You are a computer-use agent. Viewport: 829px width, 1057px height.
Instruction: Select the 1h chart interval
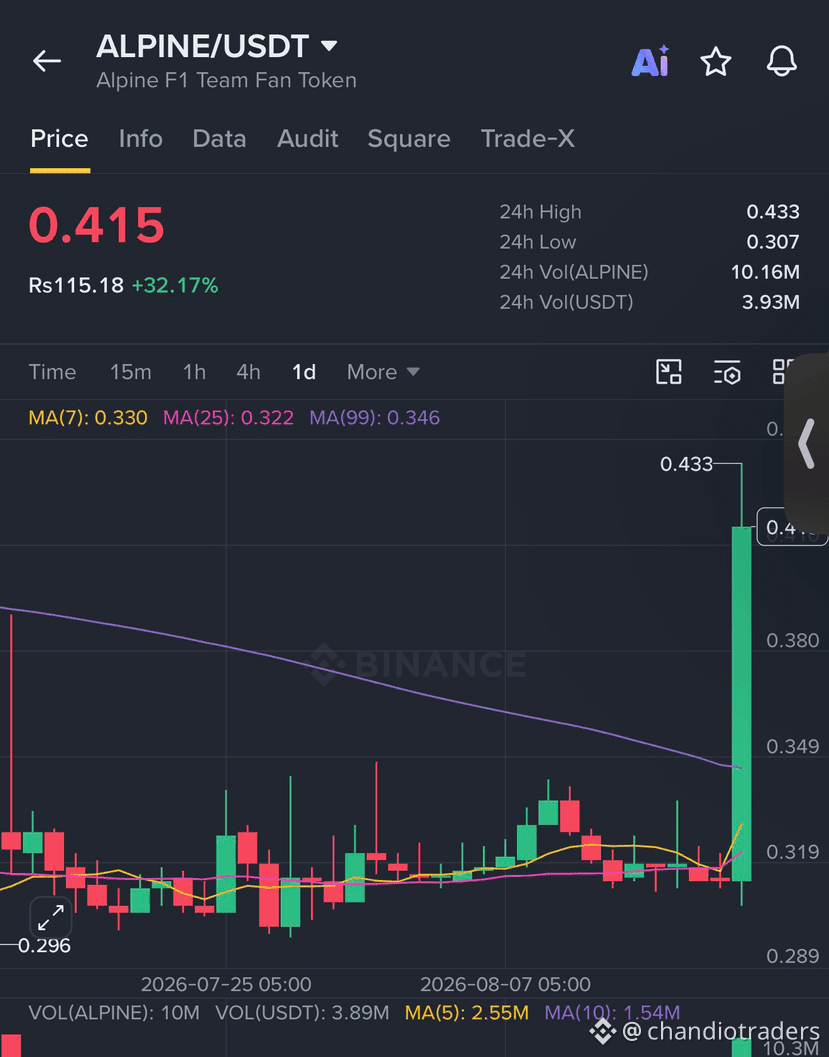(194, 372)
